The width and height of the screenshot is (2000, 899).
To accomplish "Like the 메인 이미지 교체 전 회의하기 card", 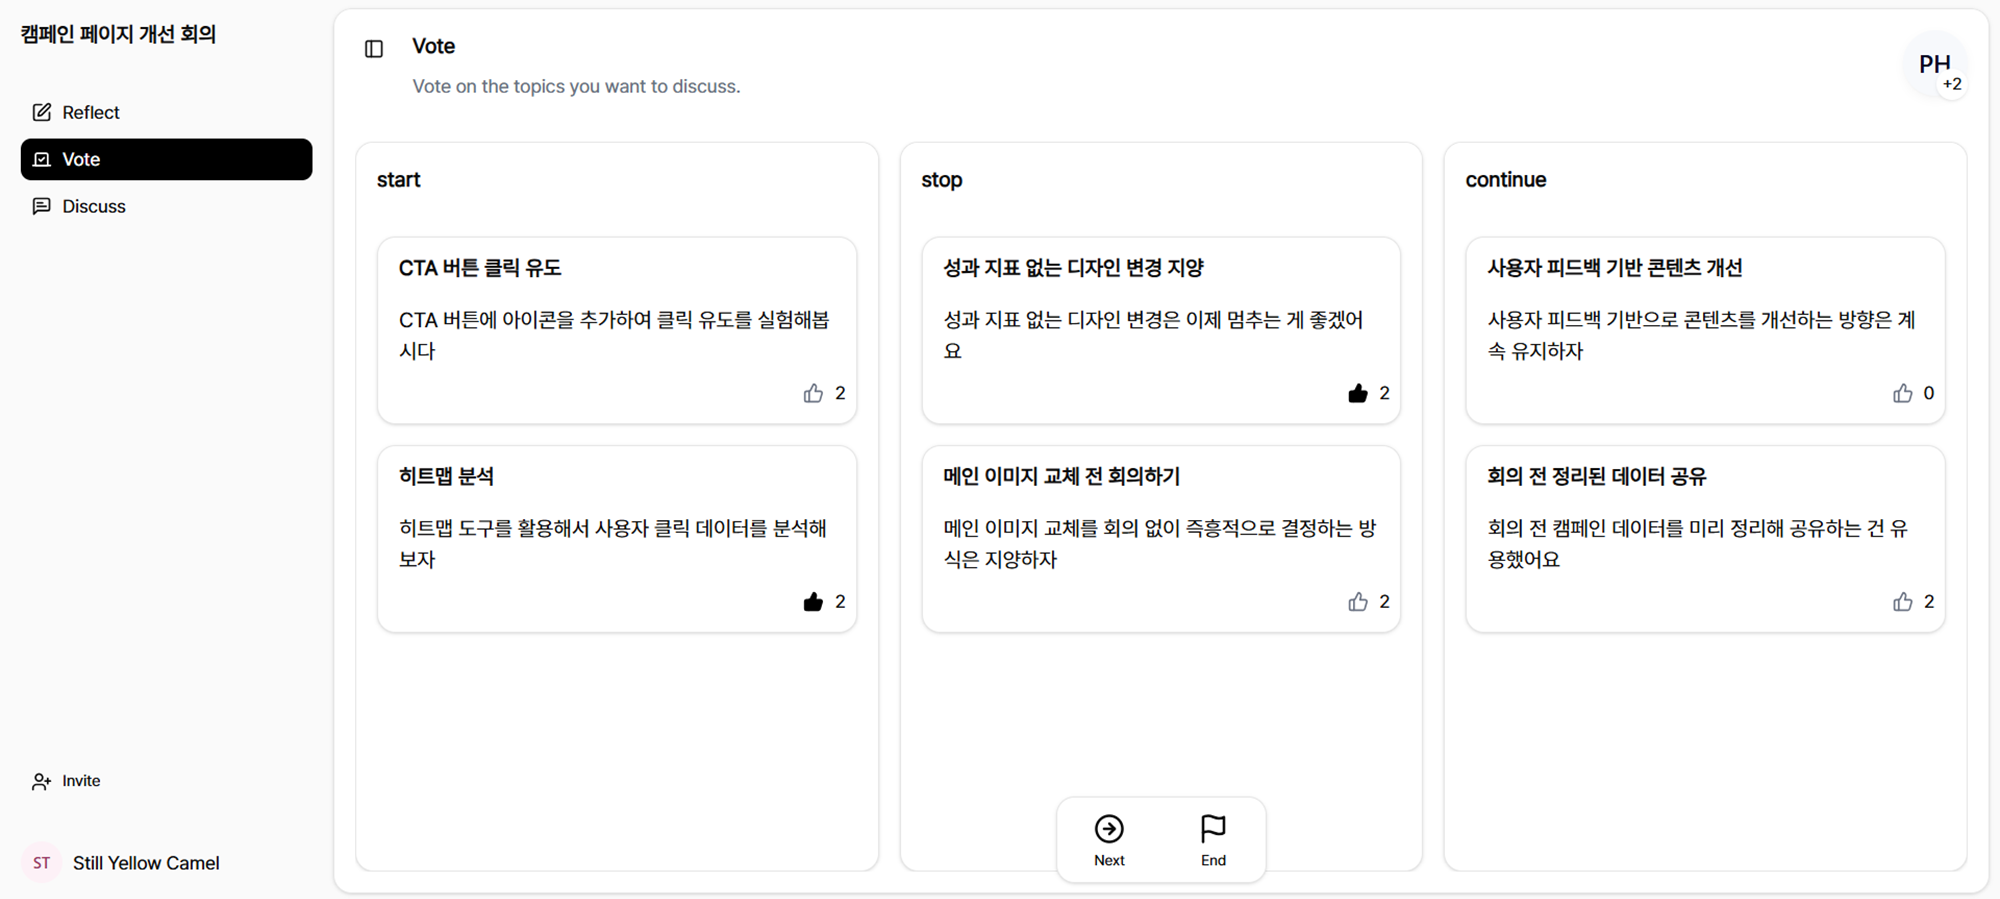I will point(1357,602).
